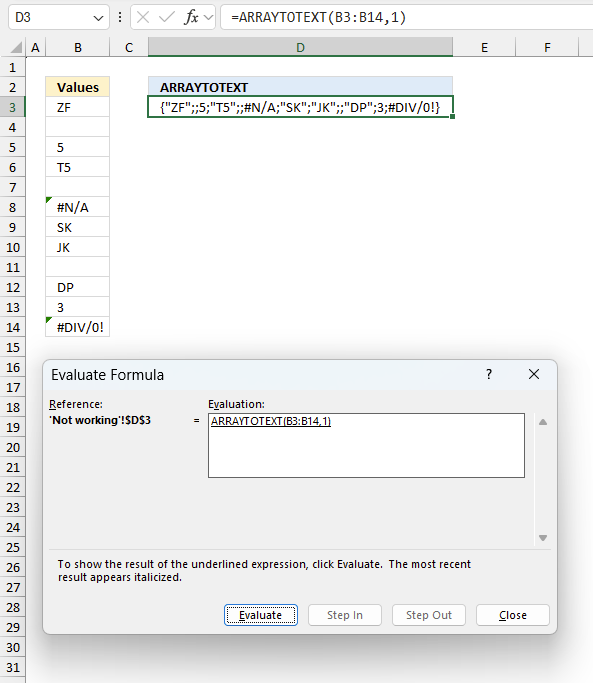Viewport: 593px width, 683px height.
Task: Click the Values header cell
Action: [78, 87]
